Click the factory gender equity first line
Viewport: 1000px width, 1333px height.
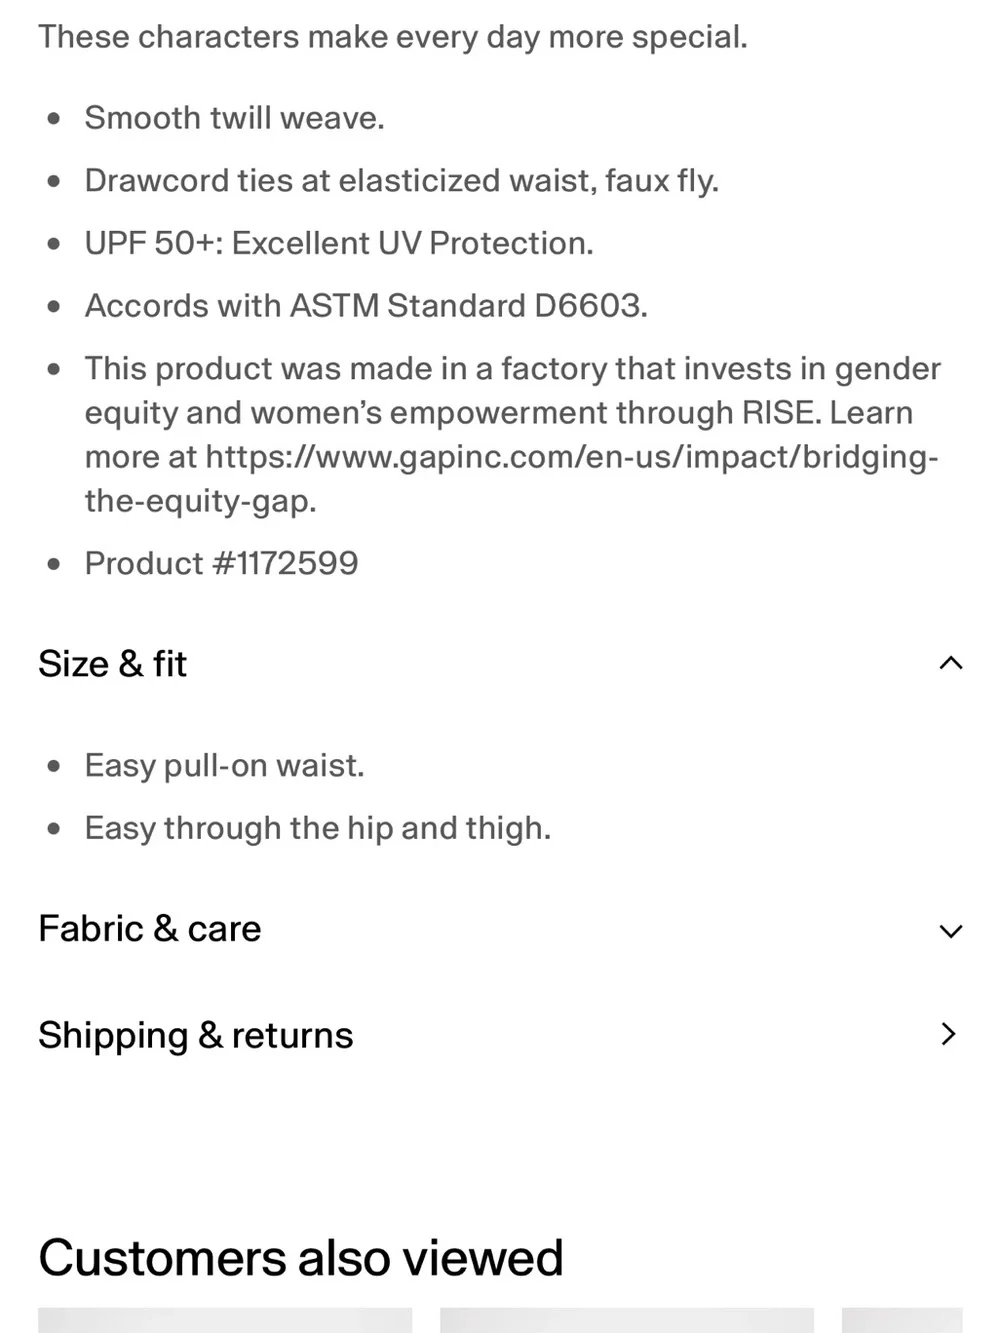(512, 369)
